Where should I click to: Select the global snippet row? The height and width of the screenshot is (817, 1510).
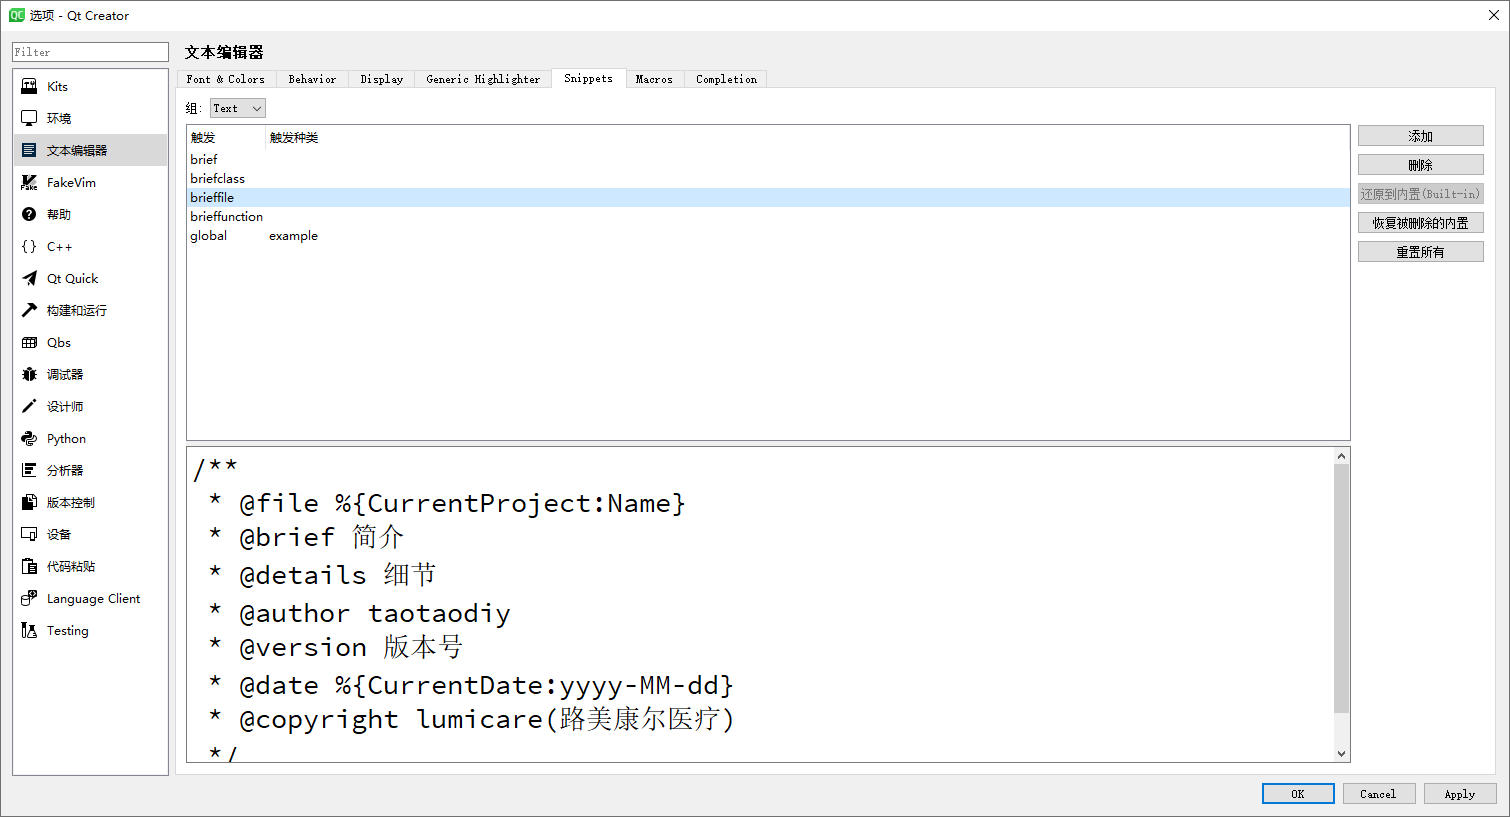tap(768, 235)
